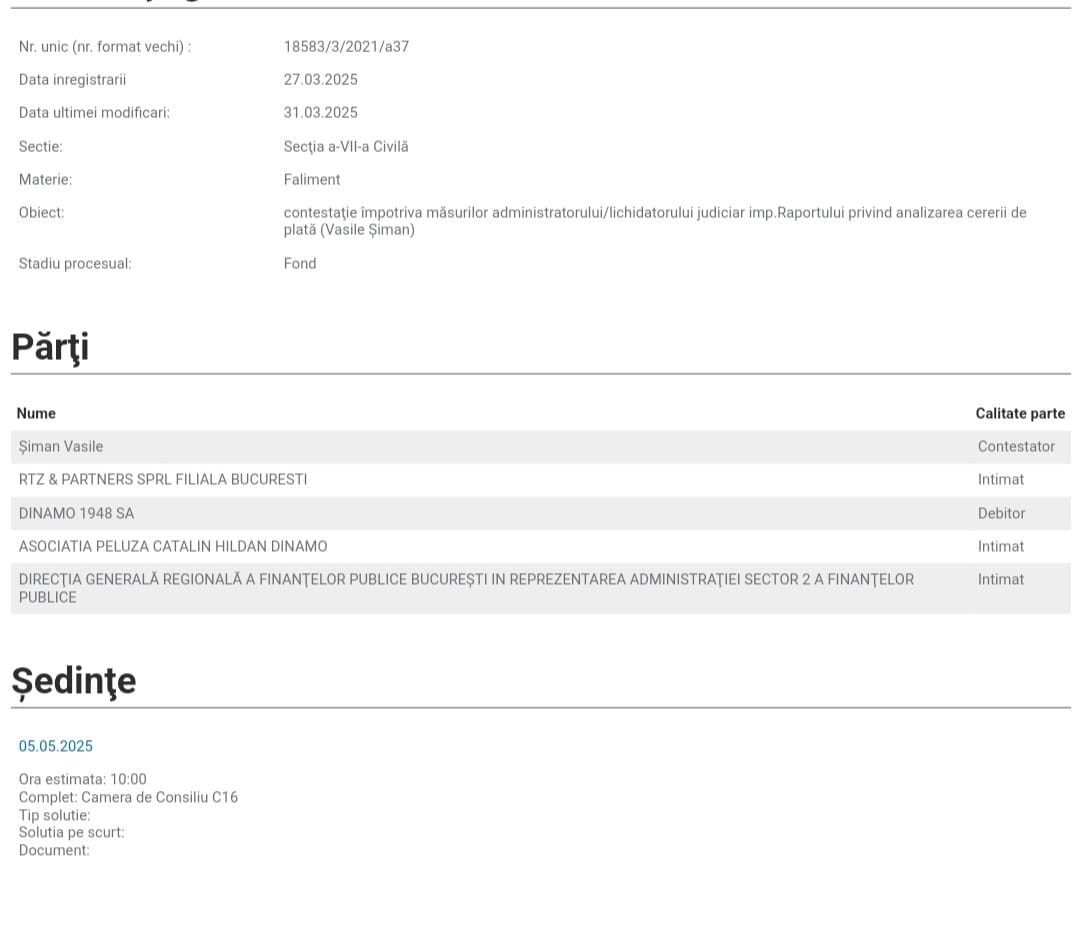The height and width of the screenshot is (933, 1080).
Task: Select the Șiman Vasile party row
Action: click(61, 446)
